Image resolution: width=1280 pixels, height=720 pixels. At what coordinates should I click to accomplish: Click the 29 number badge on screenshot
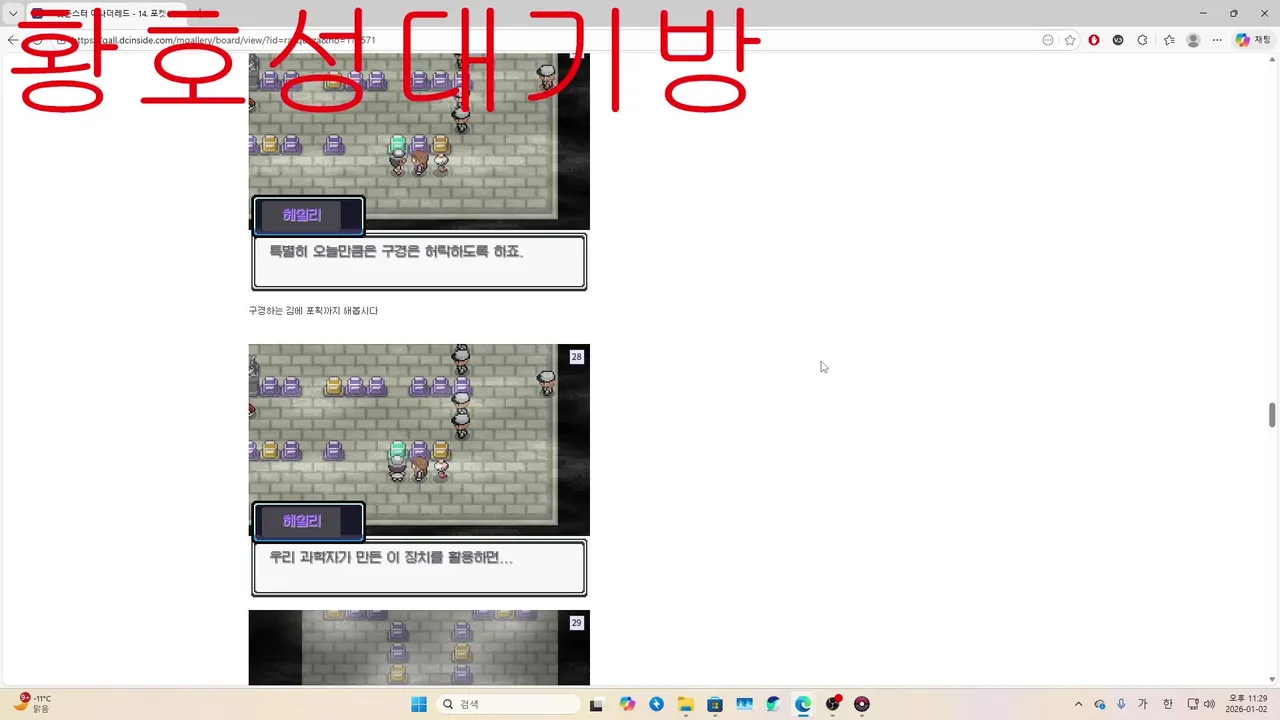pos(576,623)
